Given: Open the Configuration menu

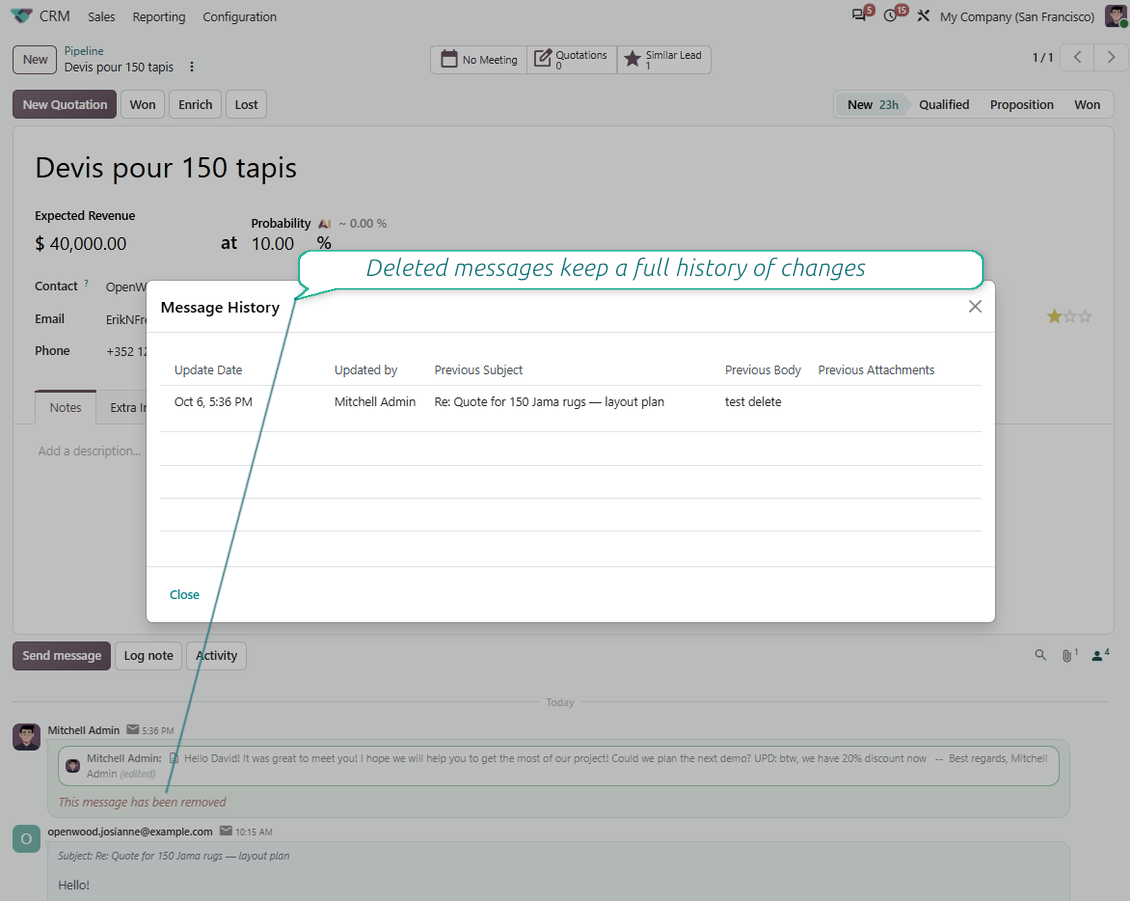Looking at the screenshot, I should tap(239, 17).
